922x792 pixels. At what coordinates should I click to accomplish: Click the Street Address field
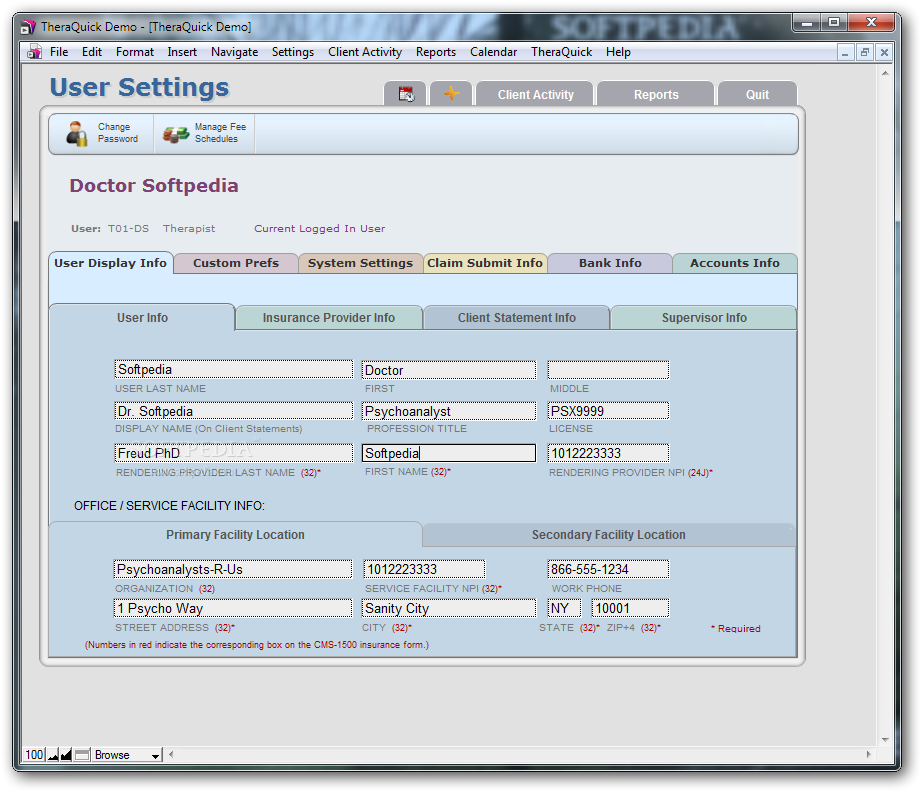coord(233,608)
